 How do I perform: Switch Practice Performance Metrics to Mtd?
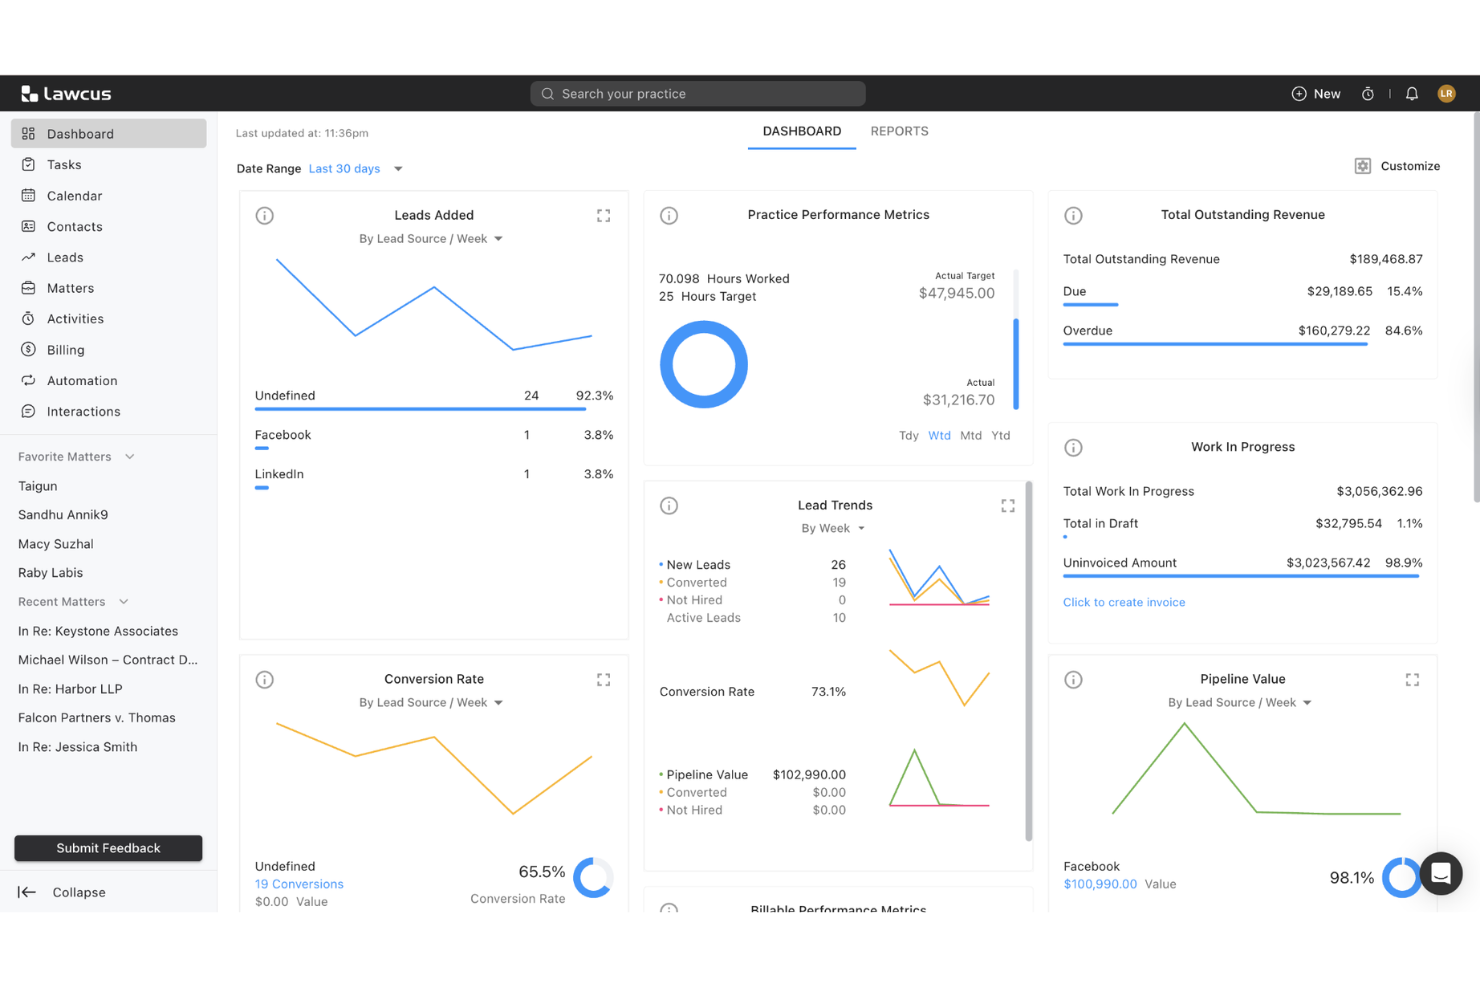click(970, 435)
